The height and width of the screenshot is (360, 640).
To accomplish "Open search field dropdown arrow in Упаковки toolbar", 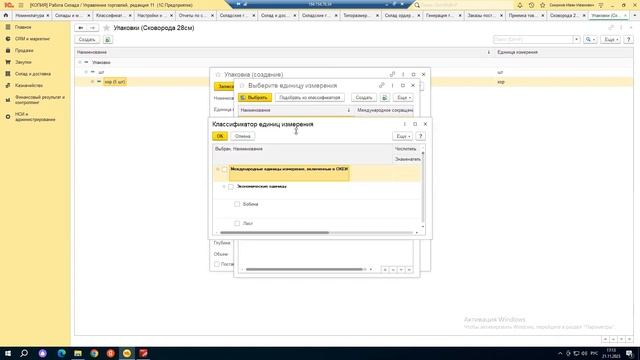I will click(x=576, y=40).
